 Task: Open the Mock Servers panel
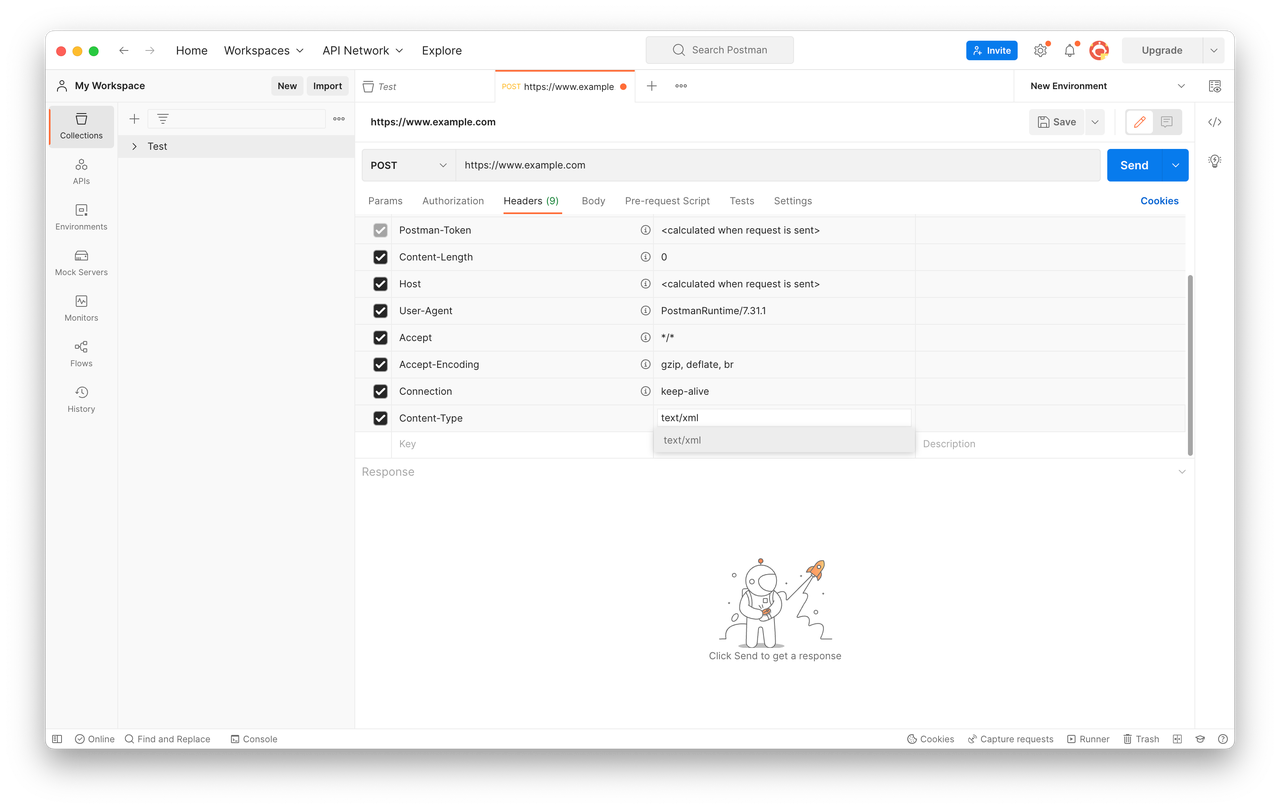click(80, 263)
